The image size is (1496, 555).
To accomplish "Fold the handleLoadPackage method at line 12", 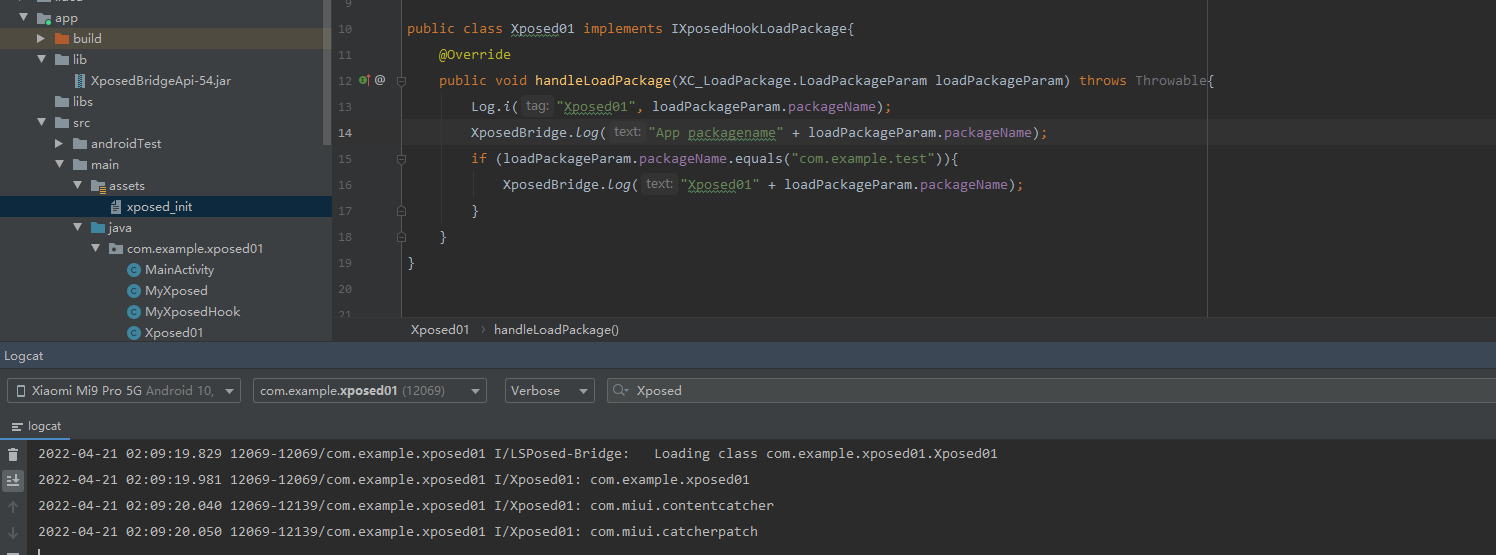I will point(401,81).
